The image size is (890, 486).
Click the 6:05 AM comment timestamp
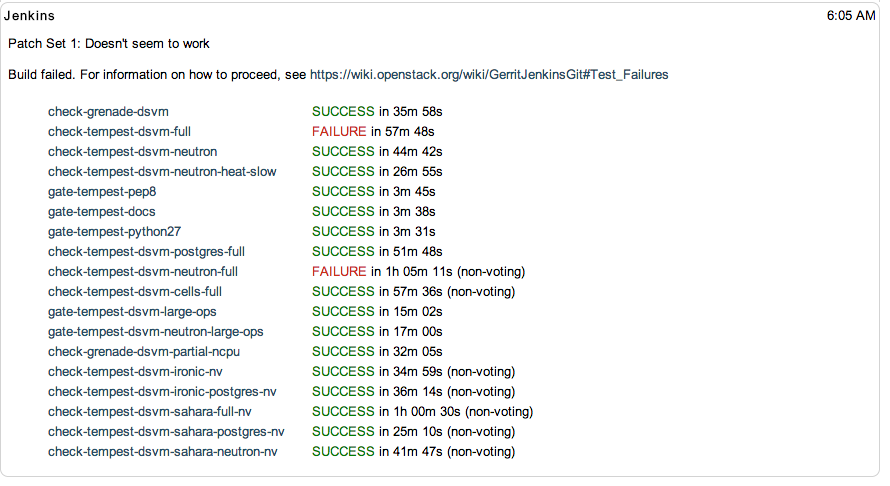[x=850, y=16]
